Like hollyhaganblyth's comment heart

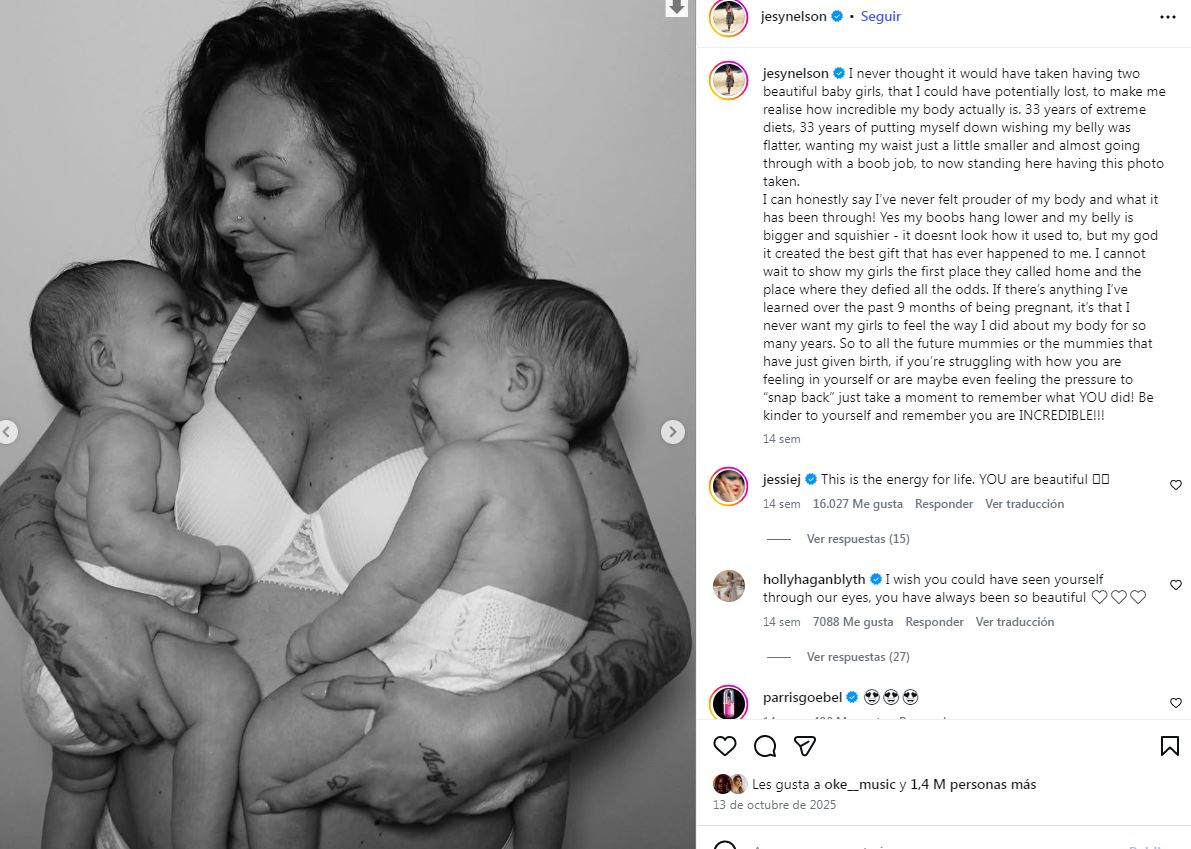pyautogui.click(x=1176, y=585)
